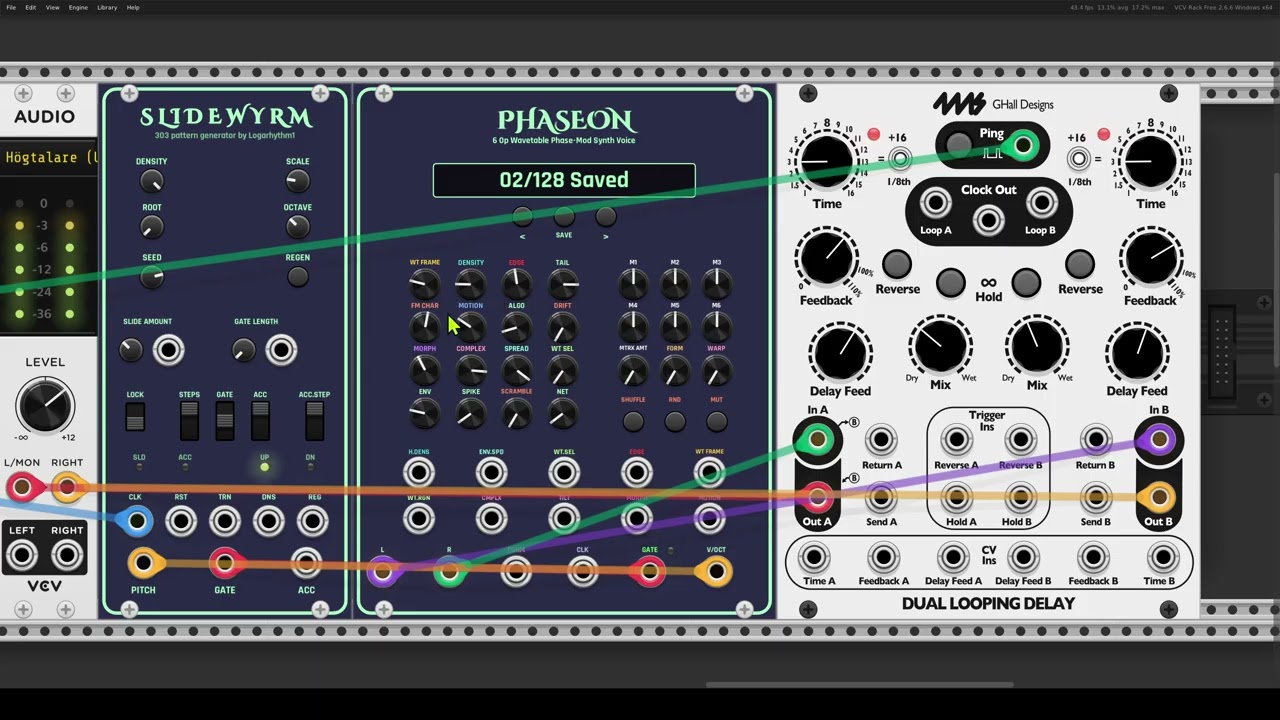
Task: Click the Phaseon M1 knob
Action: pyautogui.click(x=633, y=285)
